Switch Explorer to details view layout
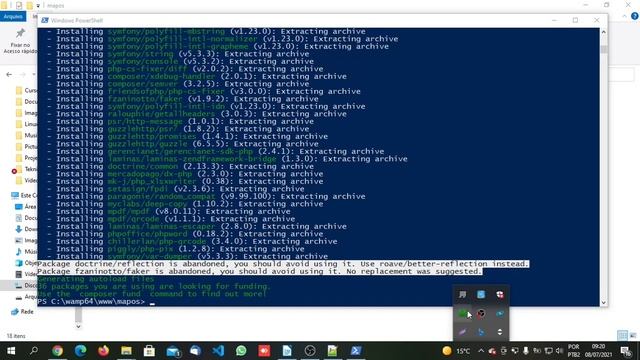Screen dimensions: 640x360 point(622,336)
